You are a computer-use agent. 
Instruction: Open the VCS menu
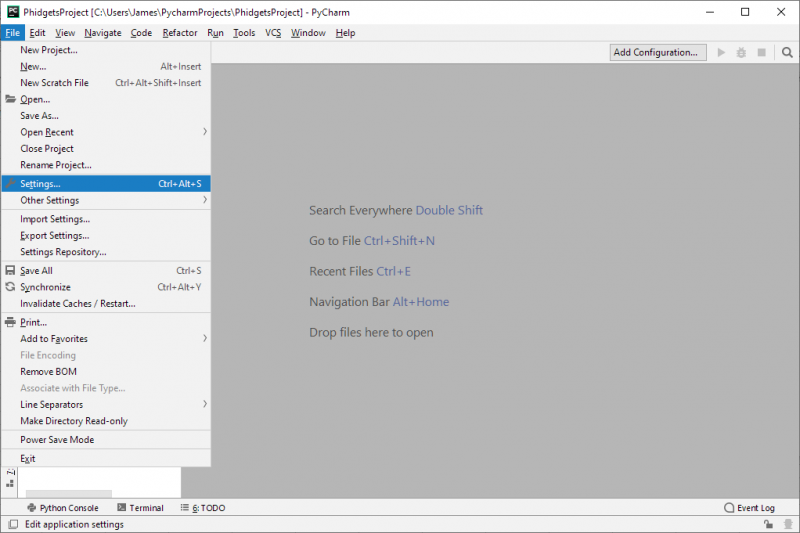click(x=273, y=33)
